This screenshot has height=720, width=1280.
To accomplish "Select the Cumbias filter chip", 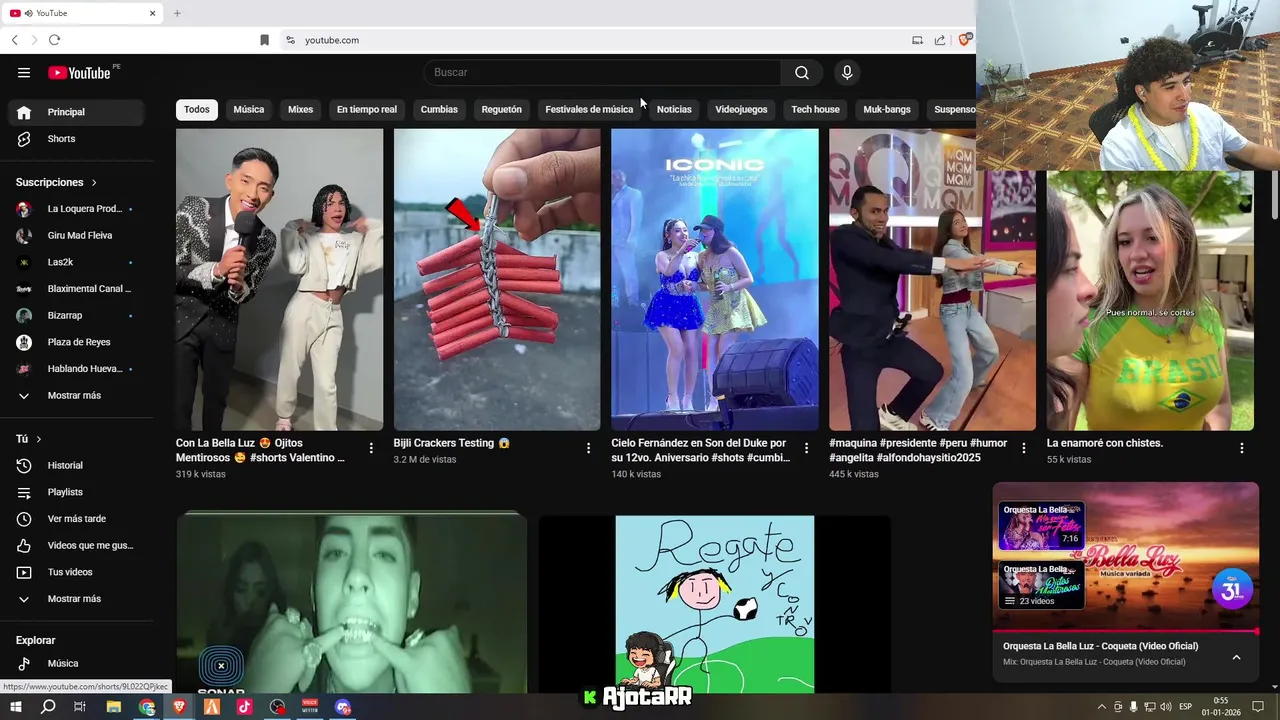I will 439,109.
